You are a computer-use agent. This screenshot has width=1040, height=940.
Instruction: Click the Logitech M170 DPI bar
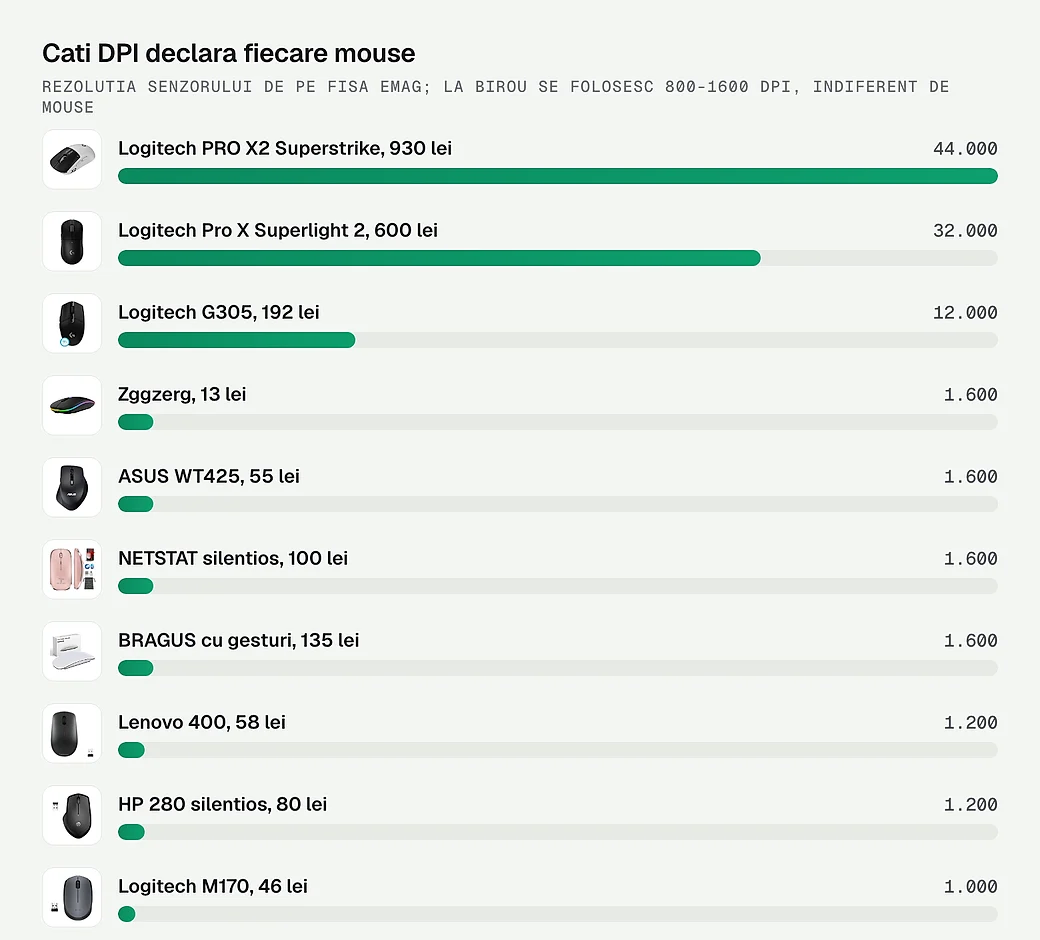coord(558,914)
